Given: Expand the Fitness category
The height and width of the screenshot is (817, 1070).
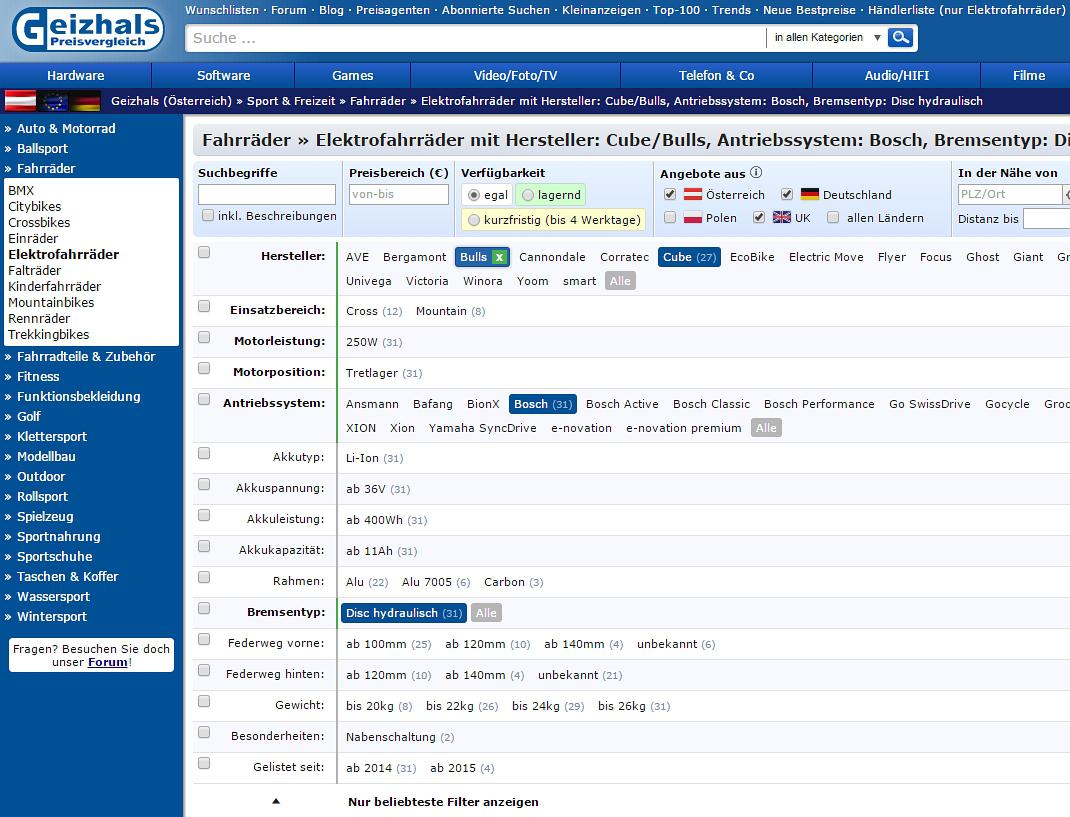Looking at the screenshot, I should coord(38,376).
